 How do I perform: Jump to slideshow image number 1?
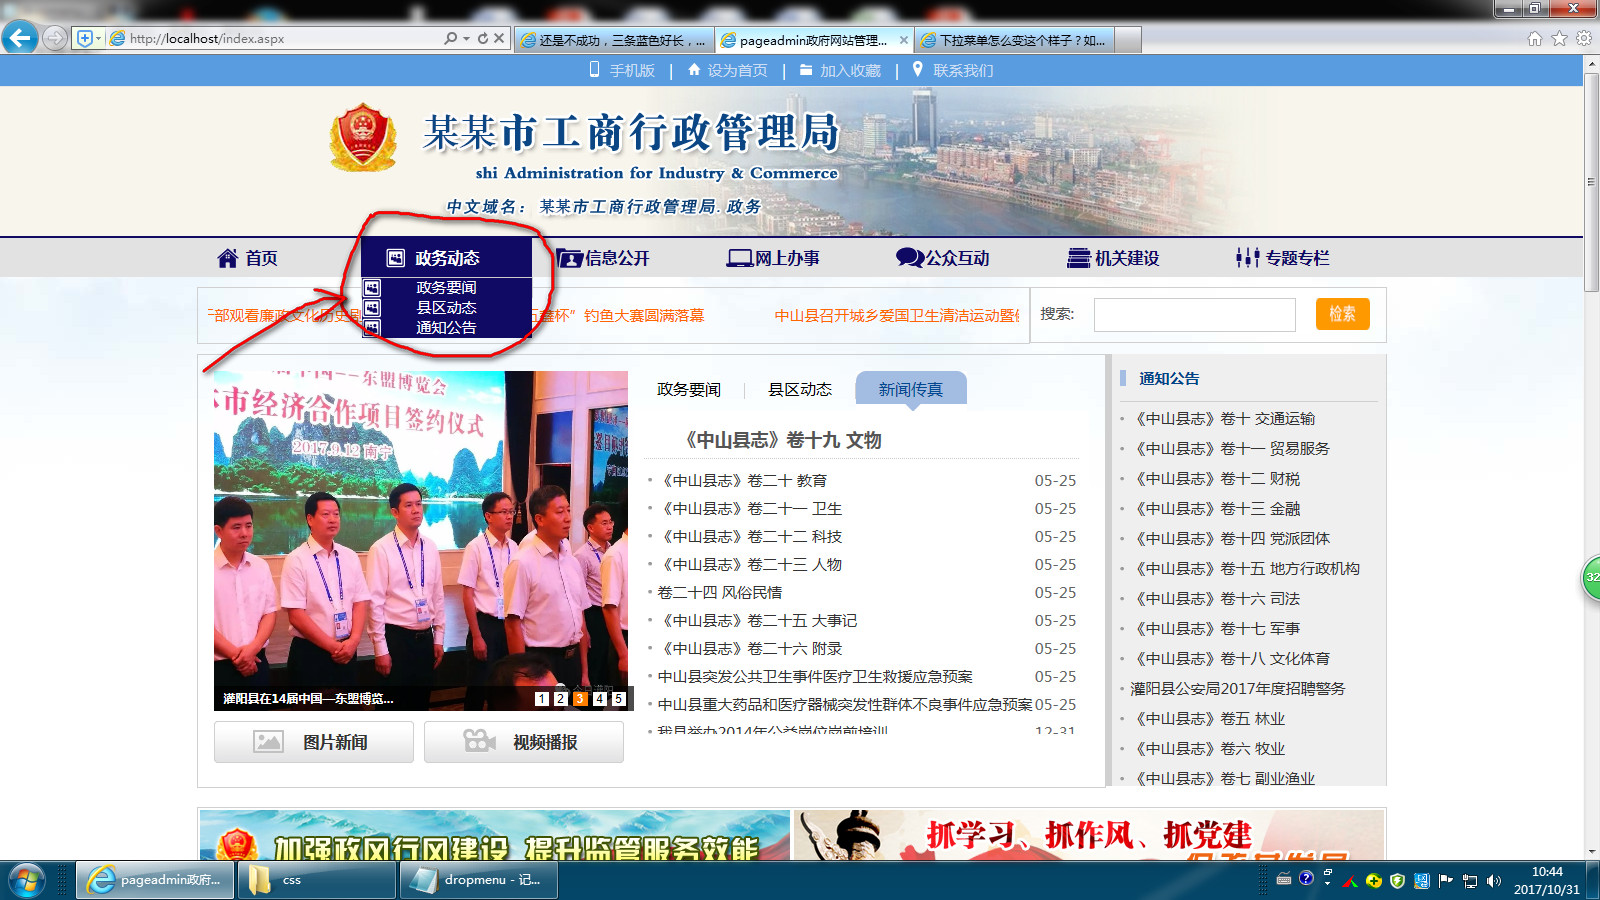[x=541, y=699]
